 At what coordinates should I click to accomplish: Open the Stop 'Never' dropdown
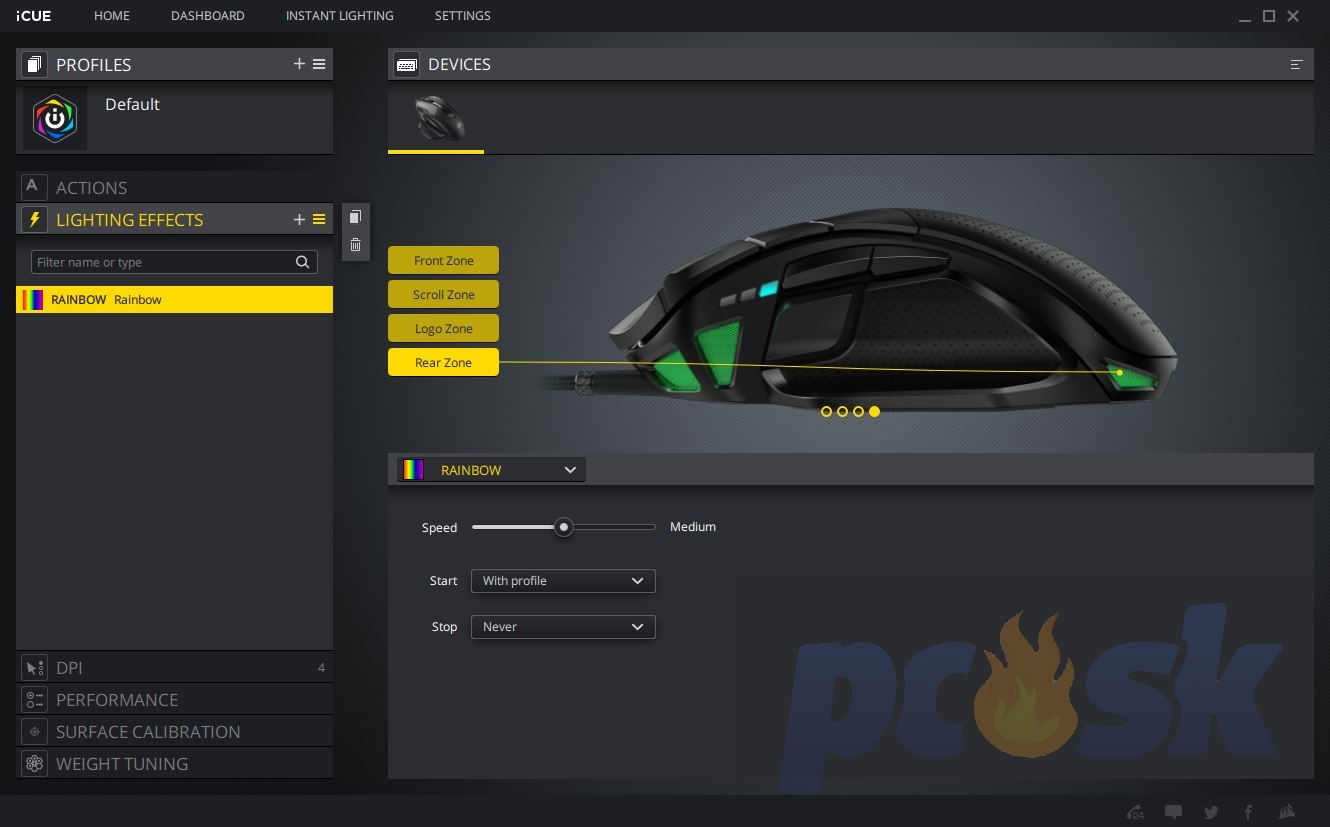pyautogui.click(x=563, y=627)
